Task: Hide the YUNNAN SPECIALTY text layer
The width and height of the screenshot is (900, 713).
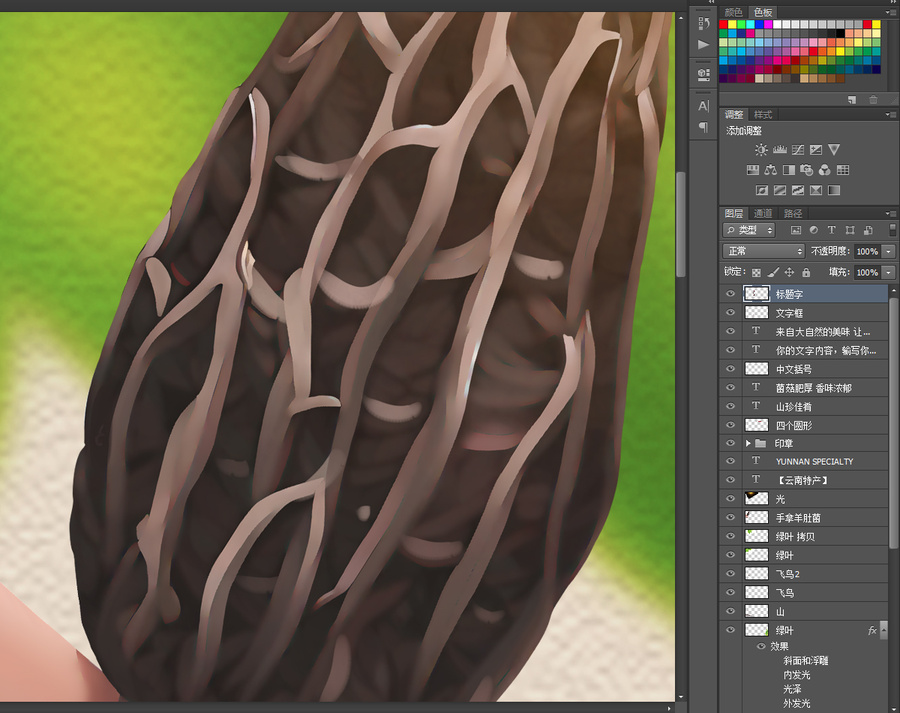Action: tap(730, 461)
